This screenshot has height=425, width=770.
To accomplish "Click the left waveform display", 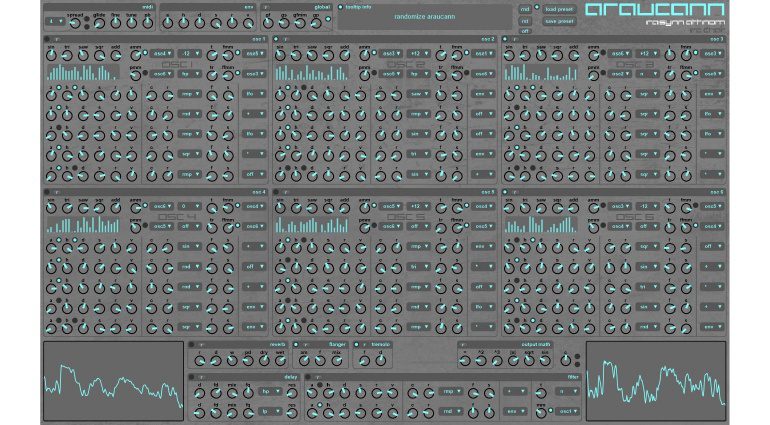I will coord(112,381).
